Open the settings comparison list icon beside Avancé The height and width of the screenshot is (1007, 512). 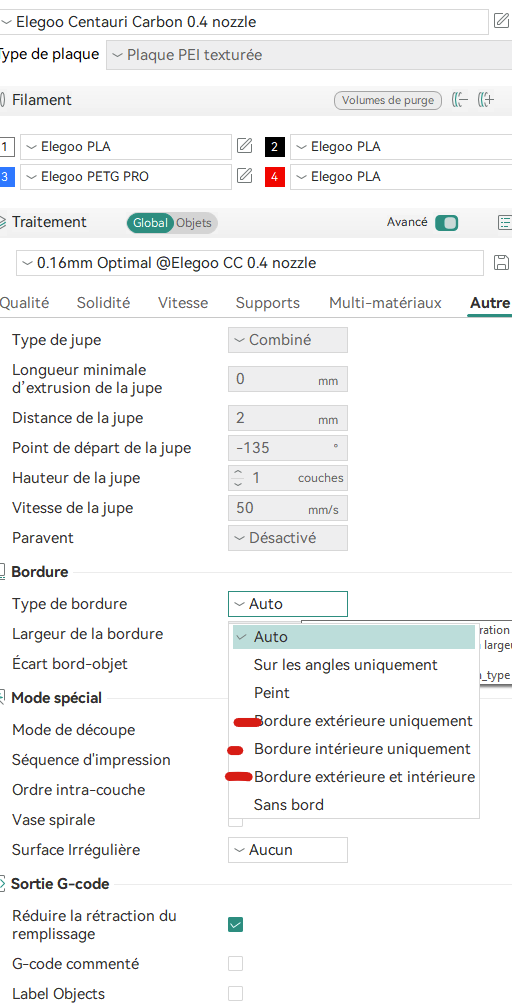(x=505, y=223)
